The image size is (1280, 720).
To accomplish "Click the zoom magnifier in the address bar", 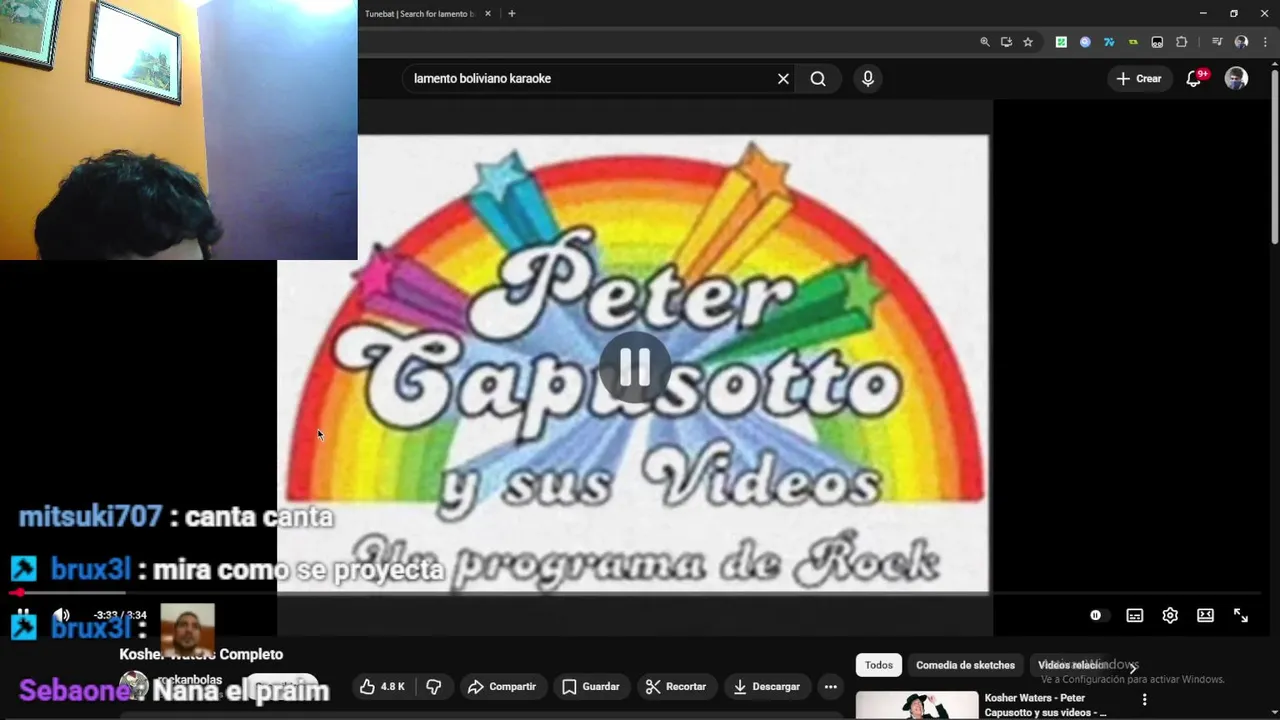I will click(985, 42).
